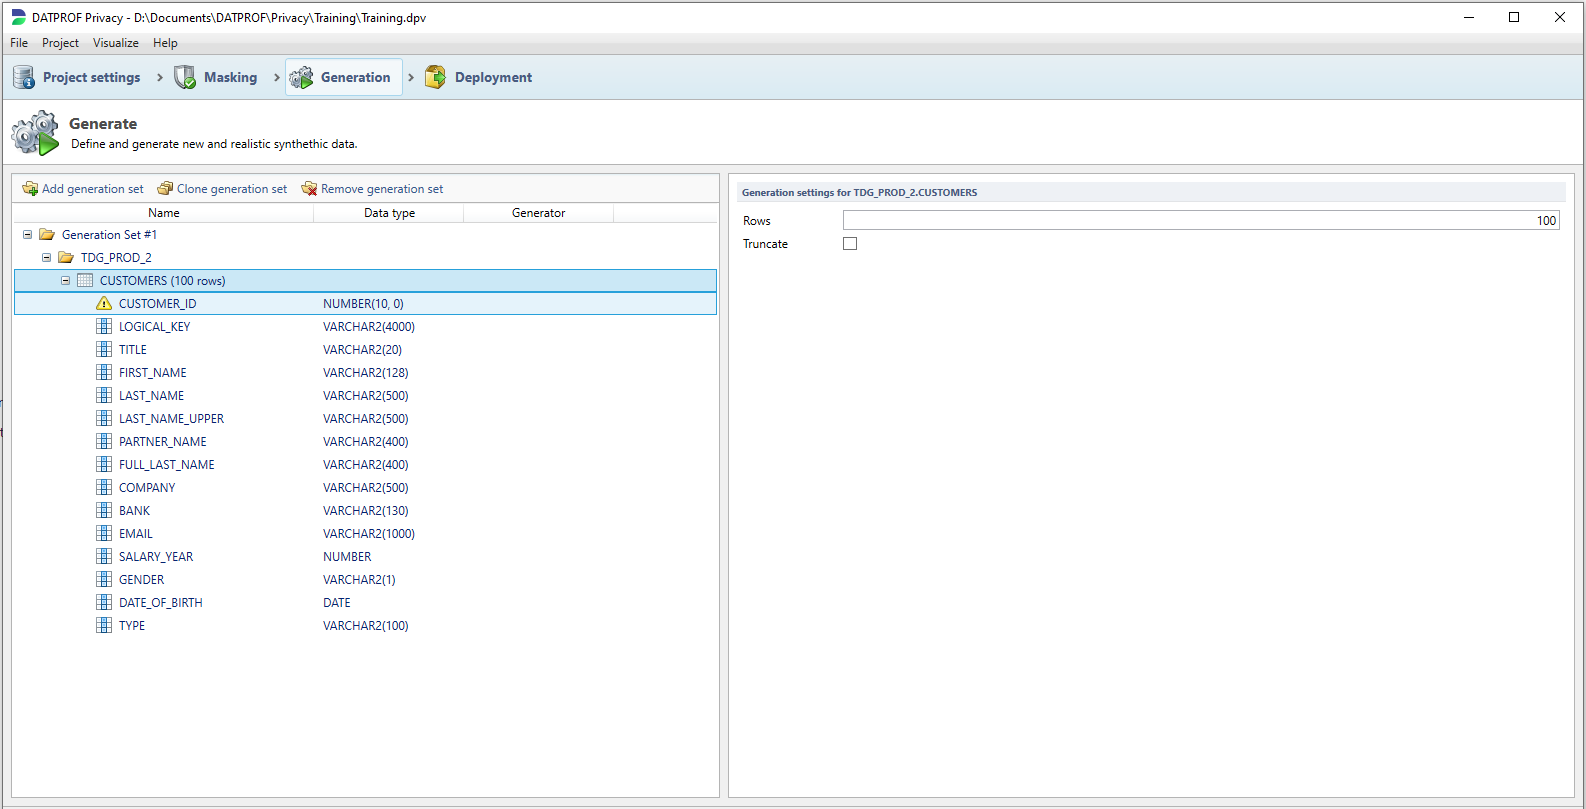
Task: Click the Masking shield icon
Action: 185,77
